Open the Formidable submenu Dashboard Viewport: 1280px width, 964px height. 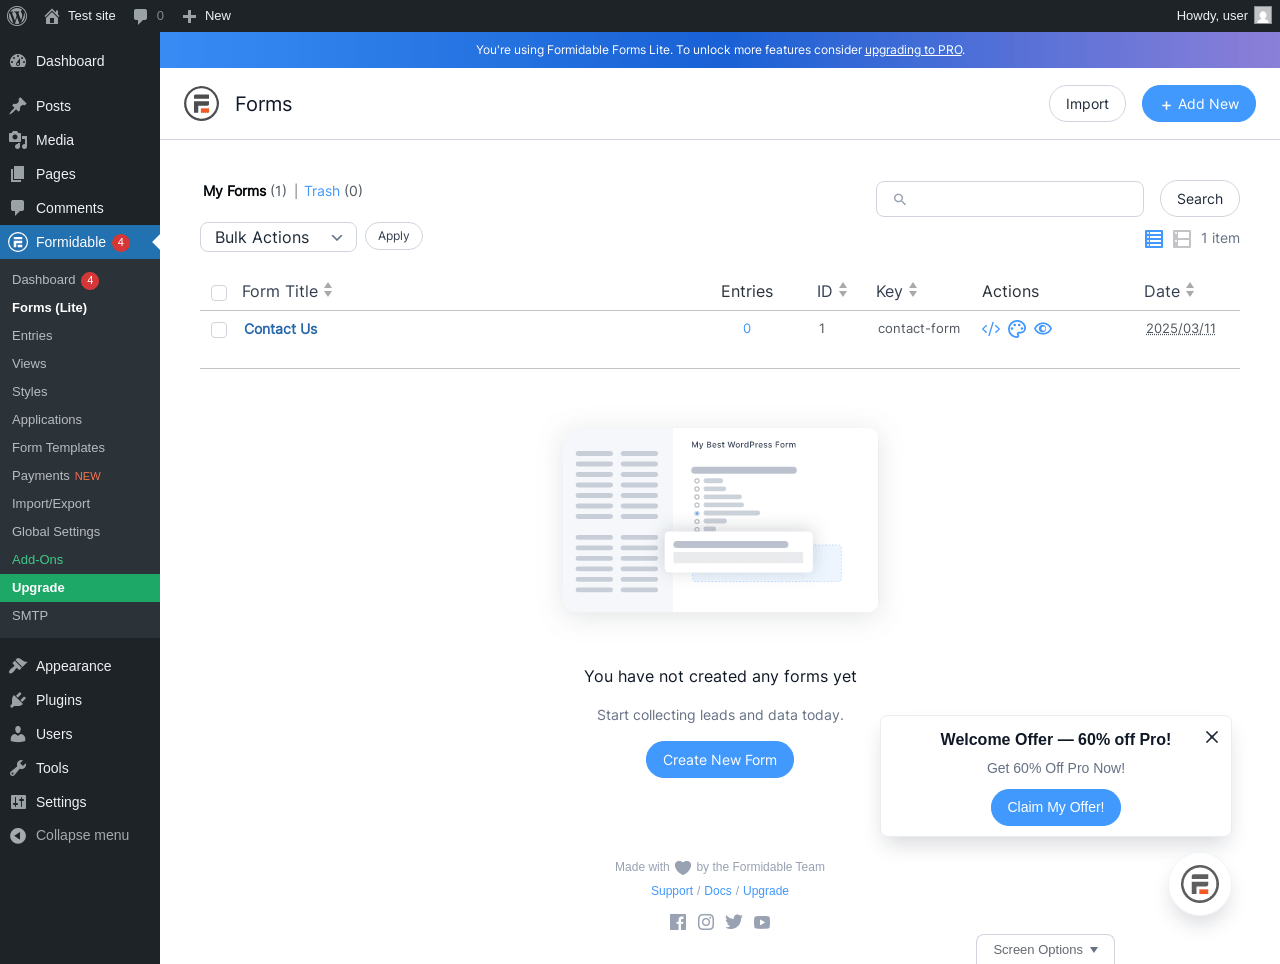pos(80,280)
